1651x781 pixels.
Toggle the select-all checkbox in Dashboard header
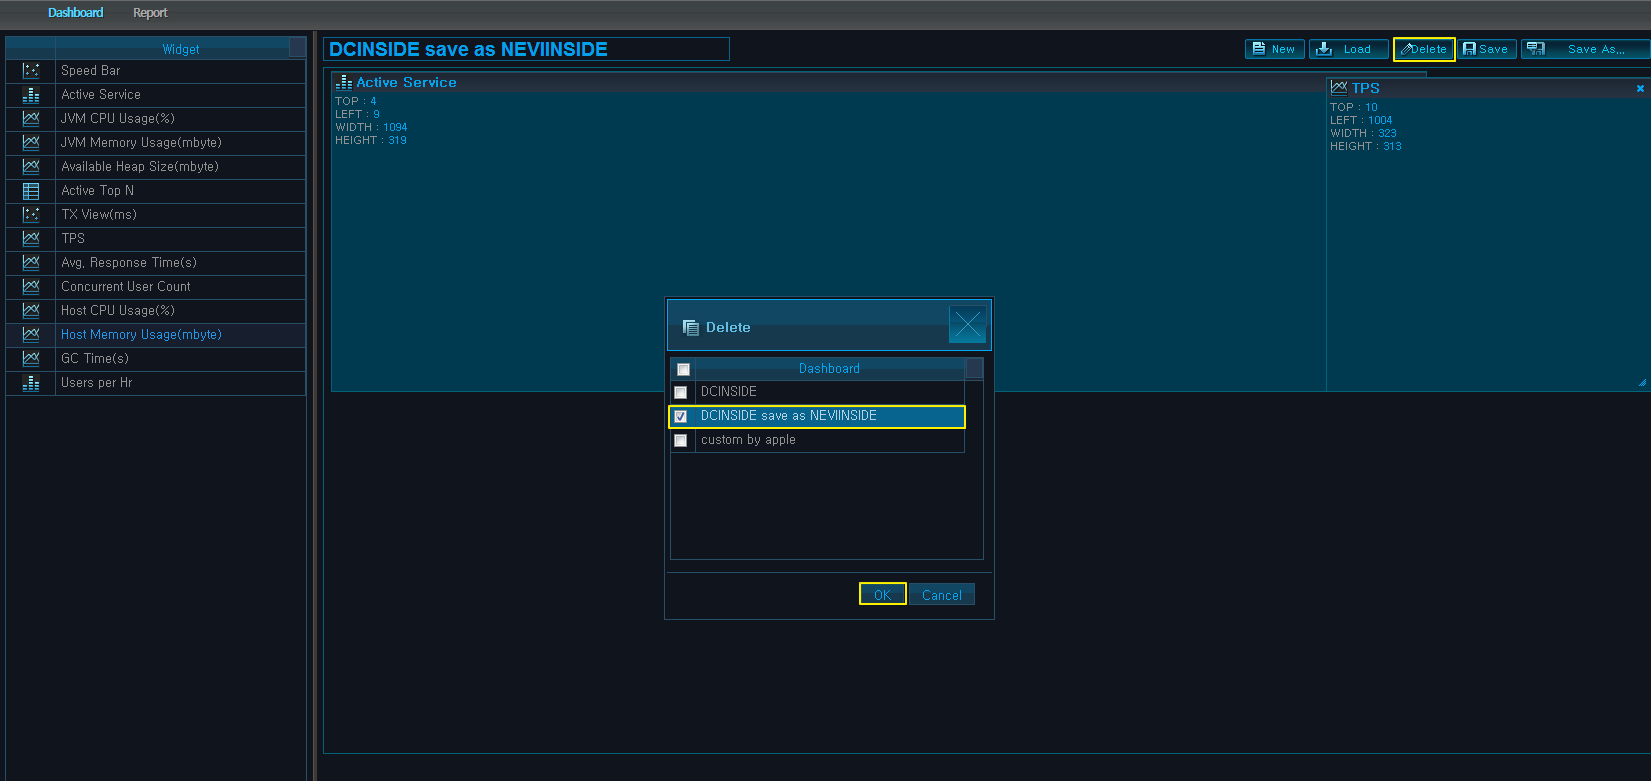pos(683,369)
